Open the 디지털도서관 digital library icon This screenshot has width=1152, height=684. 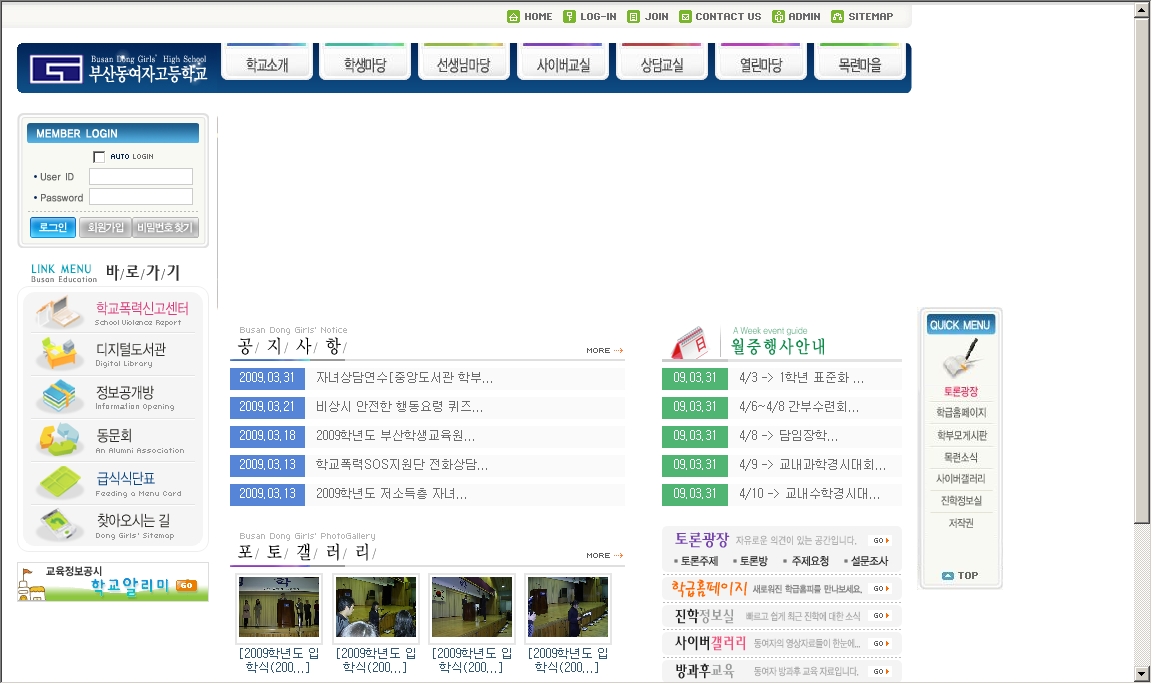pyautogui.click(x=61, y=354)
